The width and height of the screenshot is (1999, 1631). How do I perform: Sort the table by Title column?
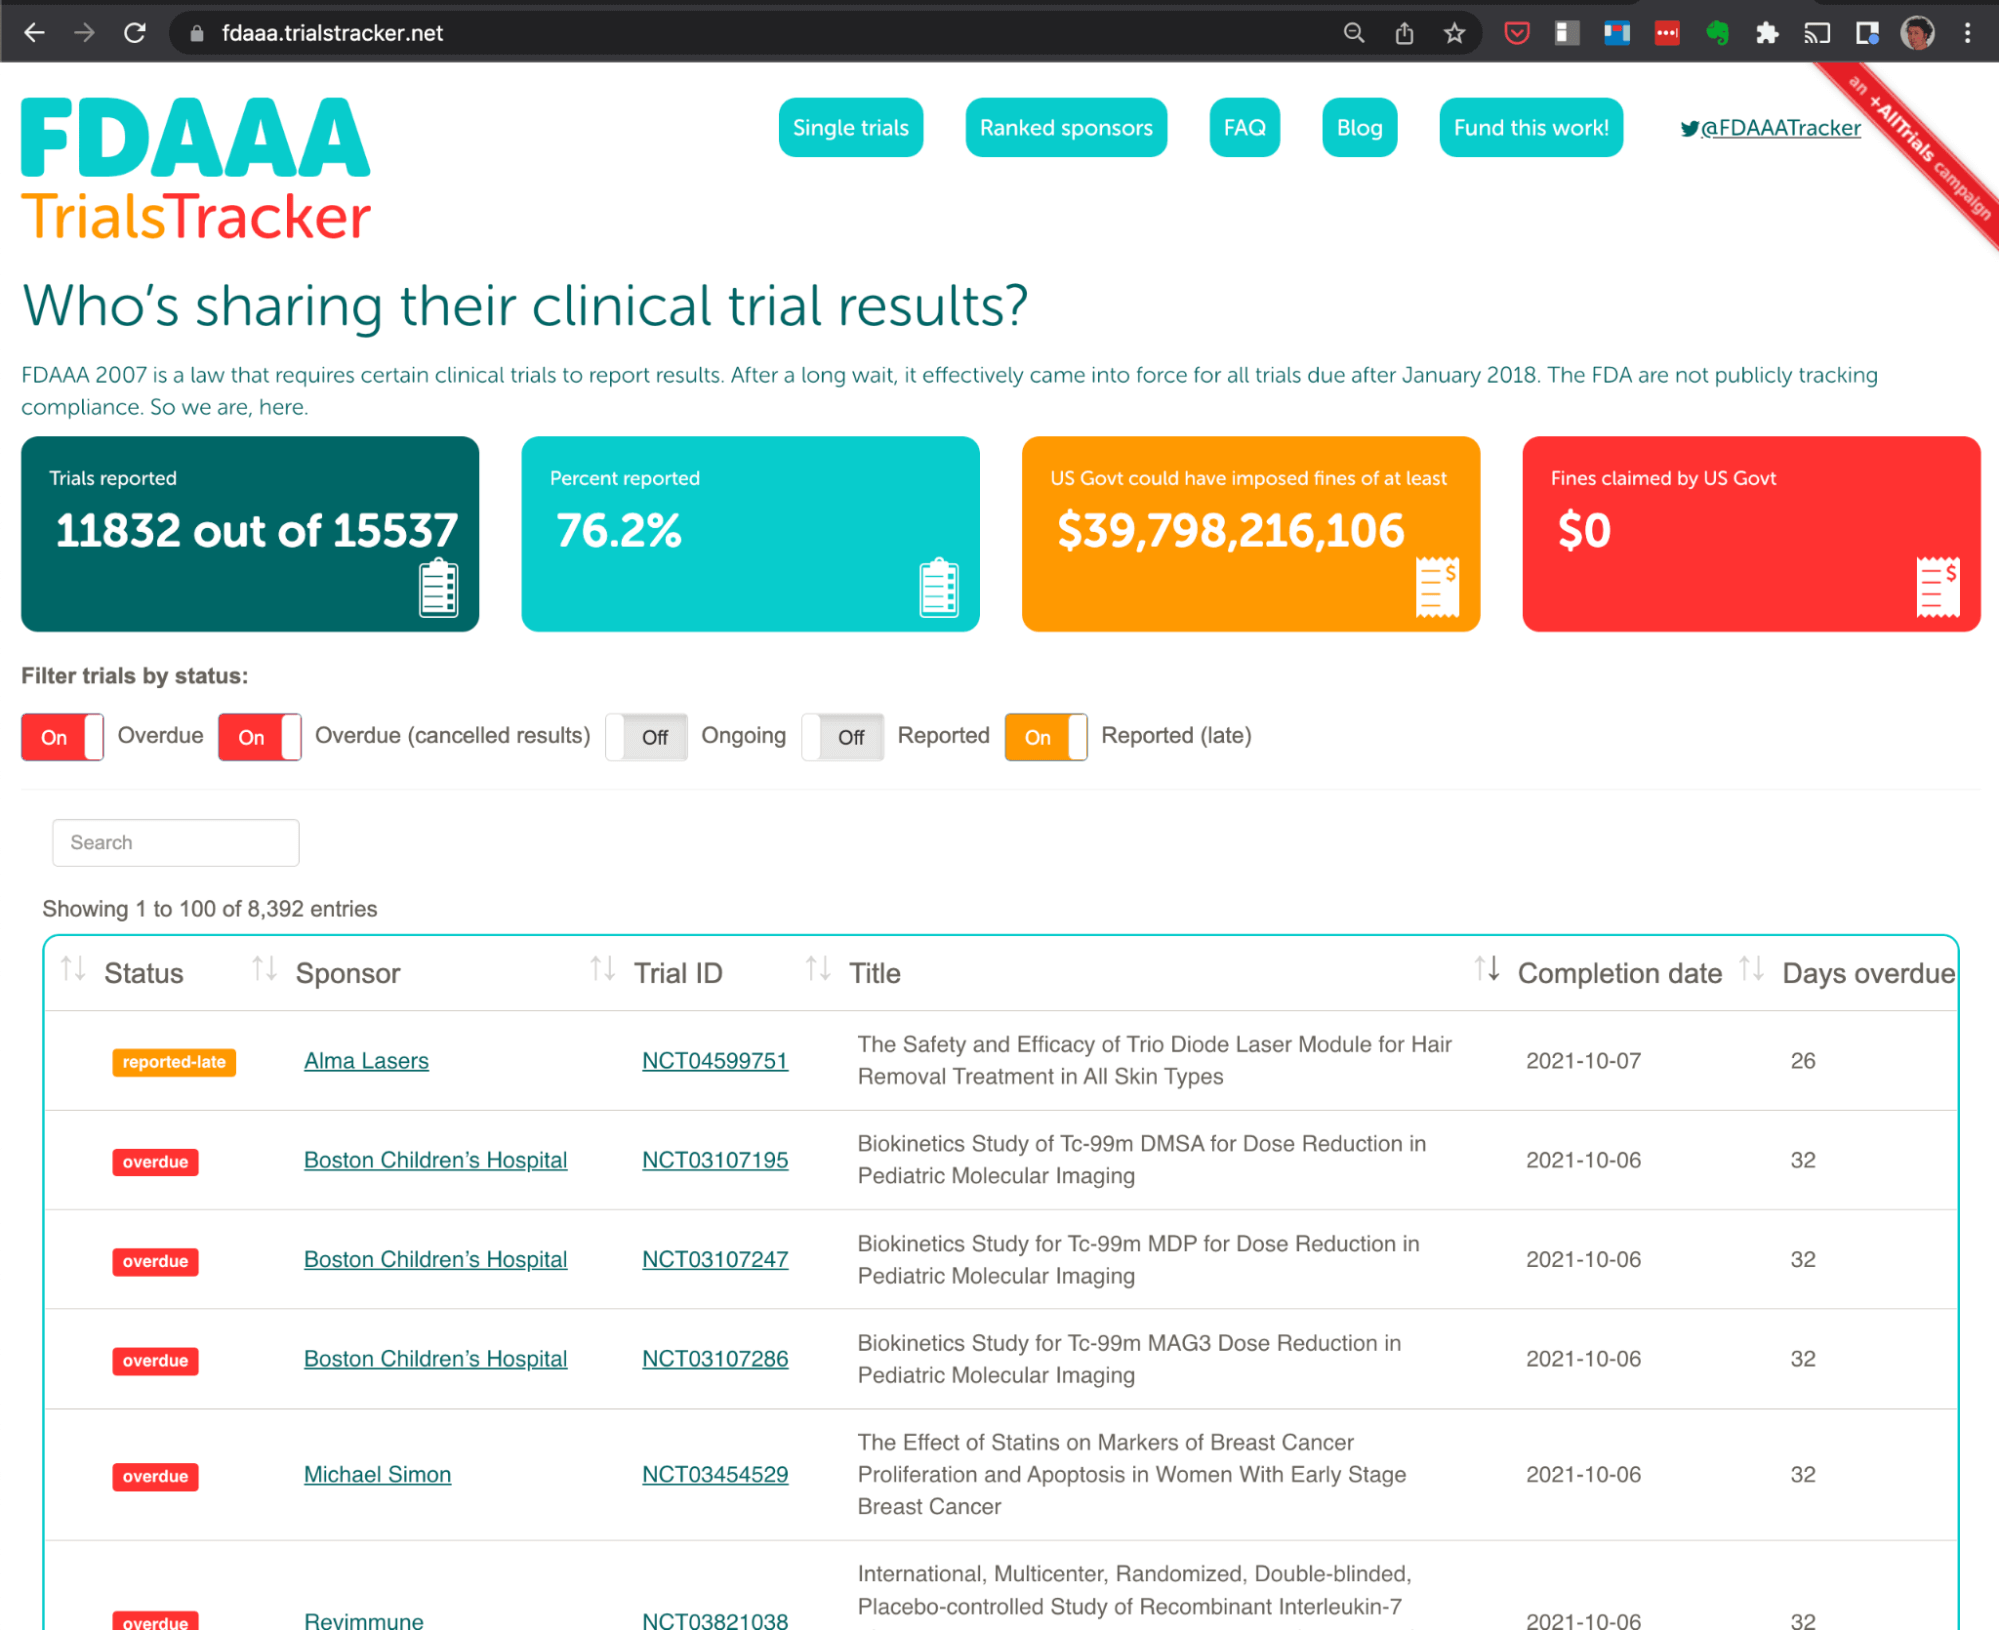coord(874,973)
